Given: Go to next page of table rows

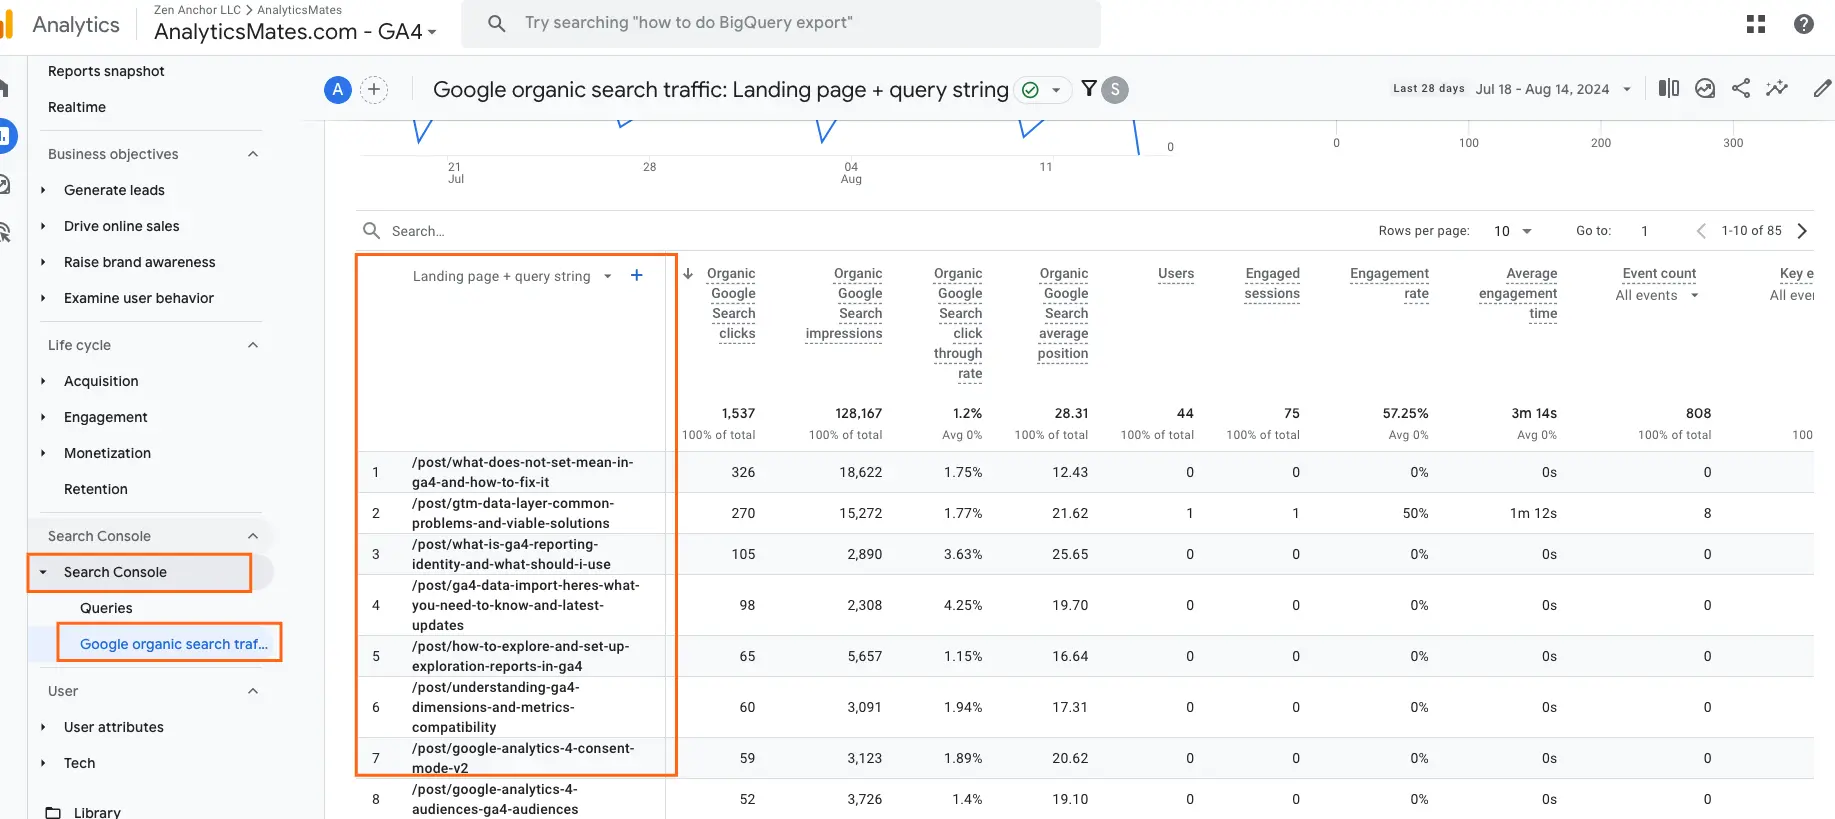Looking at the screenshot, I should pyautogui.click(x=1802, y=231).
